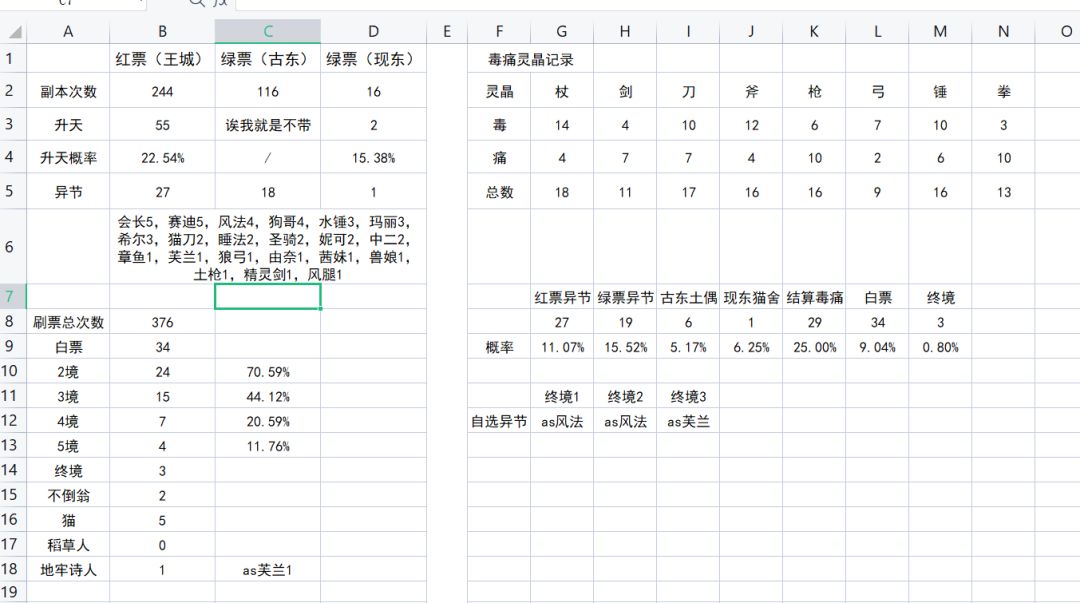The height and width of the screenshot is (603, 1080).
Task: Click the 异节 label in column A
Action: click(68, 192)
